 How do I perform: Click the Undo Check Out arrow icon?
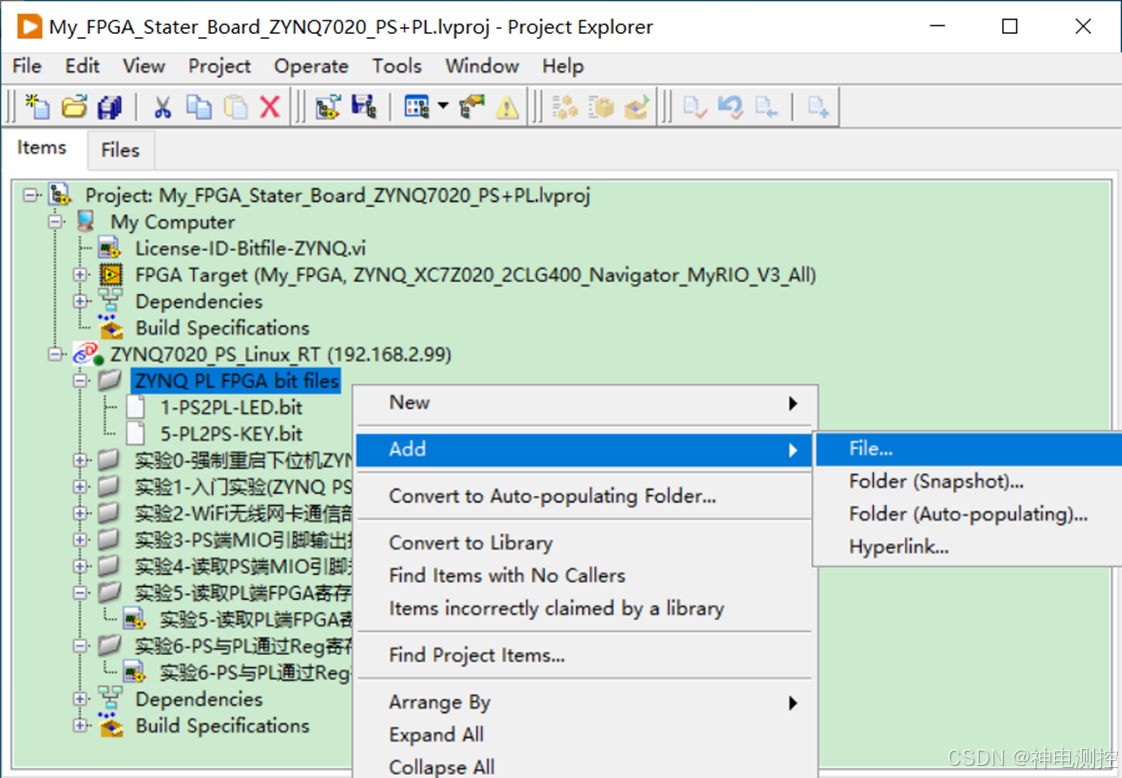(731, 107)
